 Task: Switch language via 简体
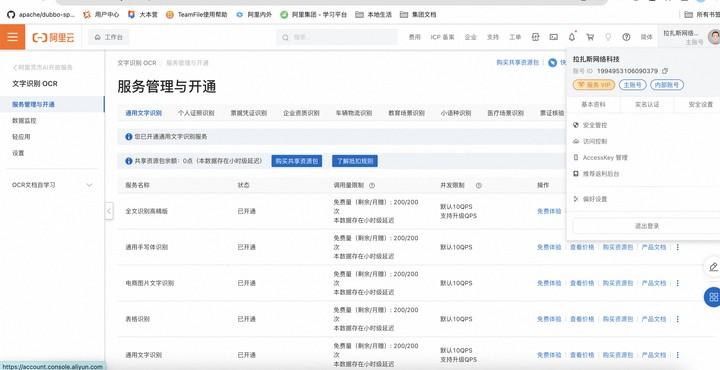(647, 37)
